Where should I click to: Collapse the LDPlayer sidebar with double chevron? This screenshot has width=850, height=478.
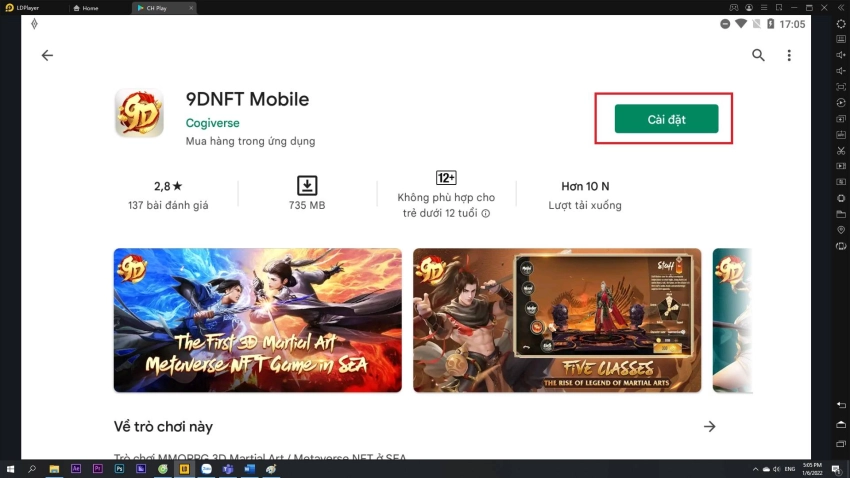pyautogui.click(x=841, y=8)
